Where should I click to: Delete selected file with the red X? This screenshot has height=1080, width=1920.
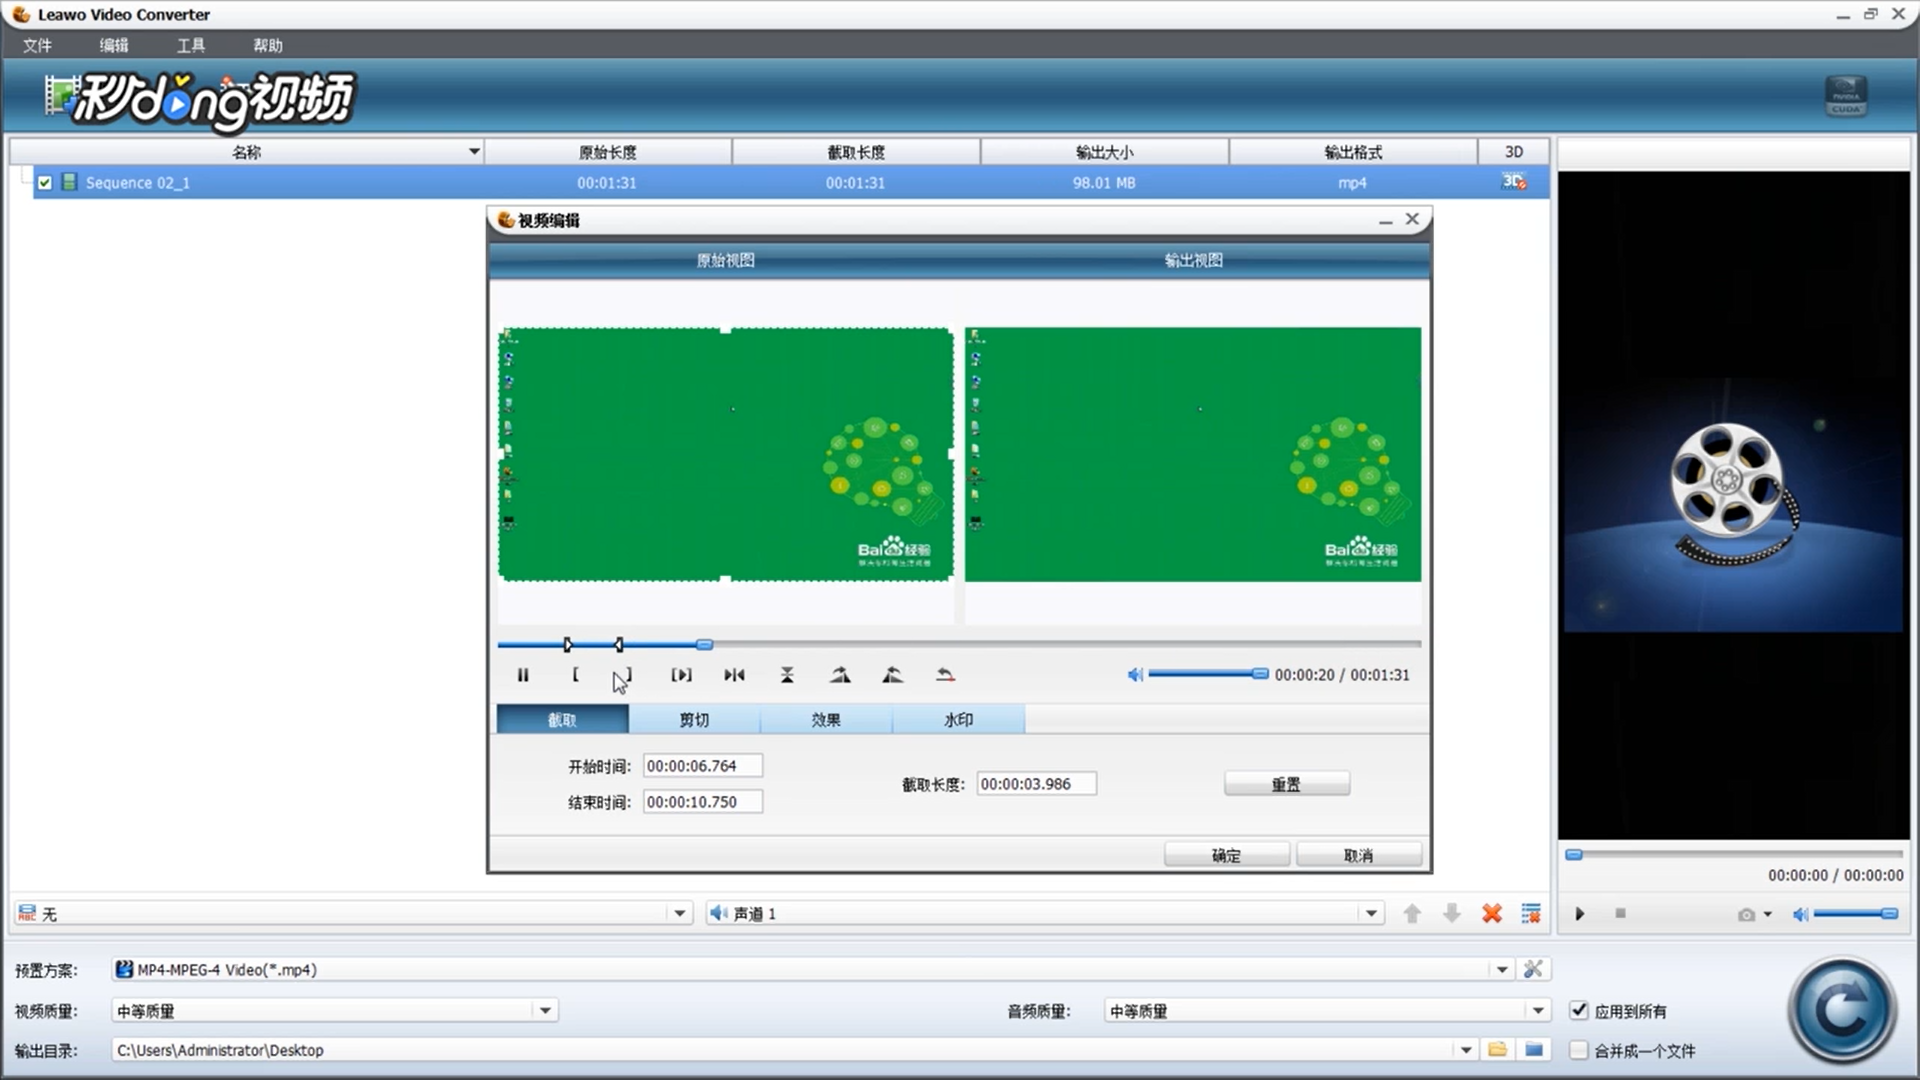coord(1491,913)
